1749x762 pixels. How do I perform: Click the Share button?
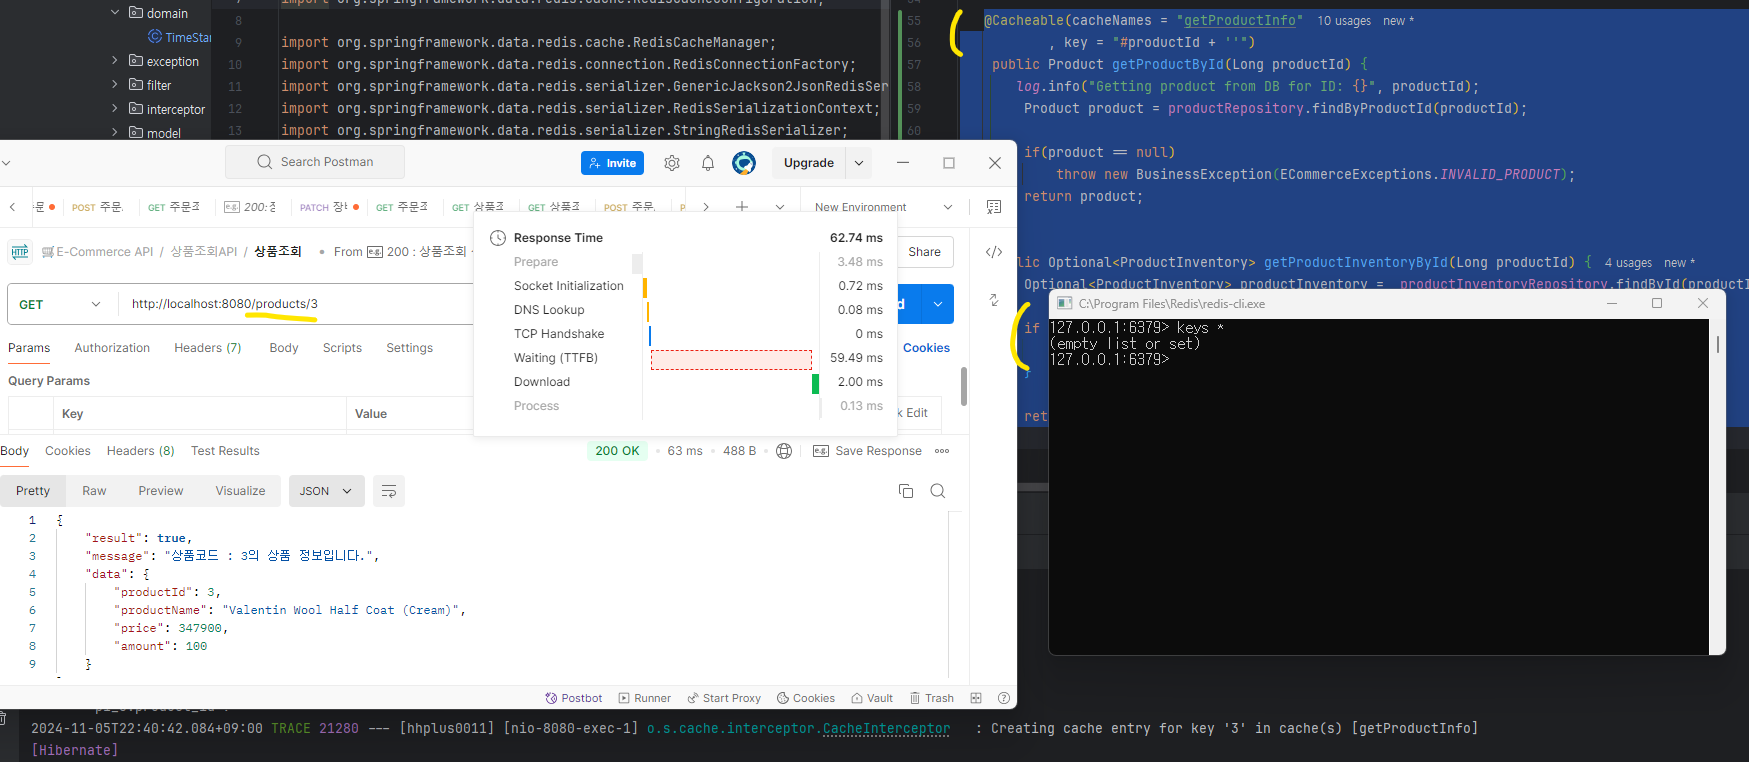point(924,252)
